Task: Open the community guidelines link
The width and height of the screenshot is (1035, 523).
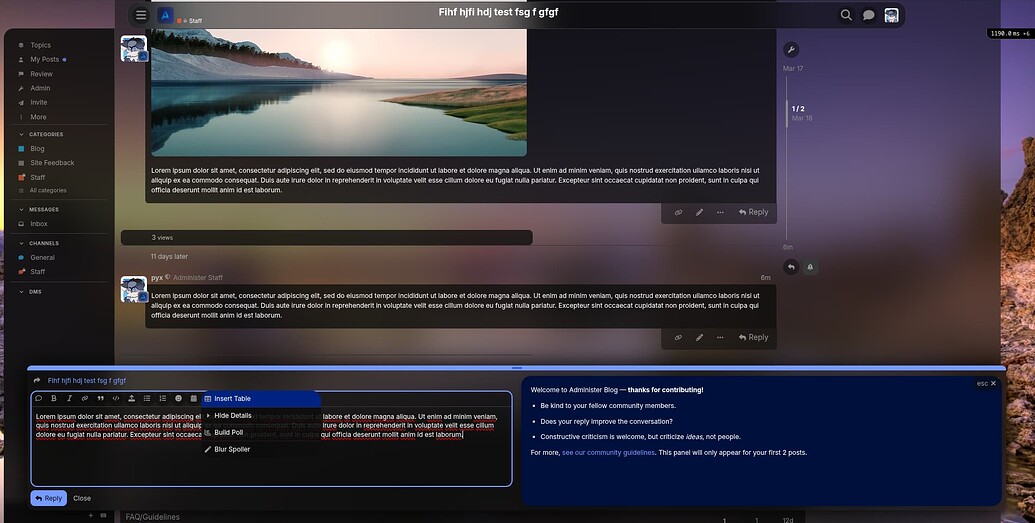Action: [607, 453]
